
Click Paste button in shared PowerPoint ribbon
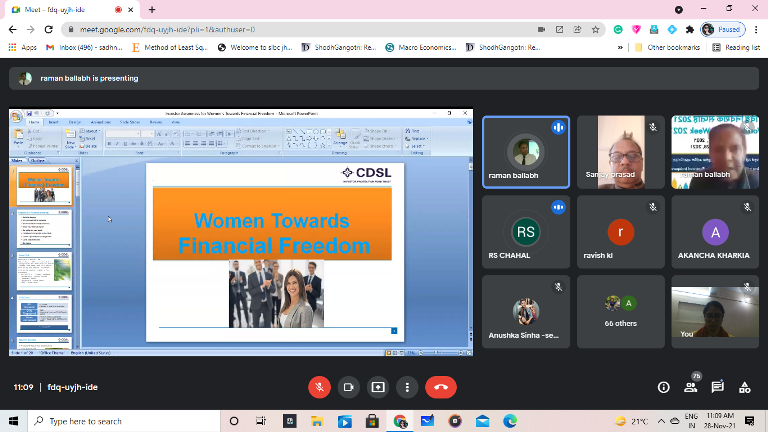pyautogui.click(x=18, y=138)
